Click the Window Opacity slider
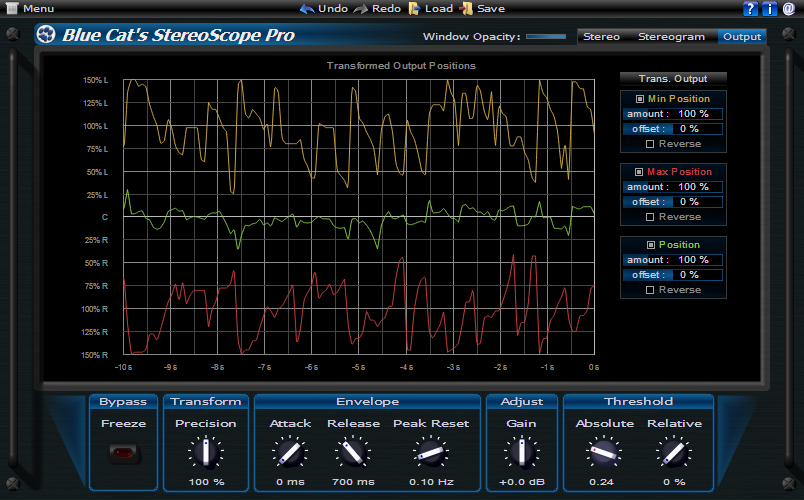This screenshot has width=804, height=500. click(x=546, y=37)
